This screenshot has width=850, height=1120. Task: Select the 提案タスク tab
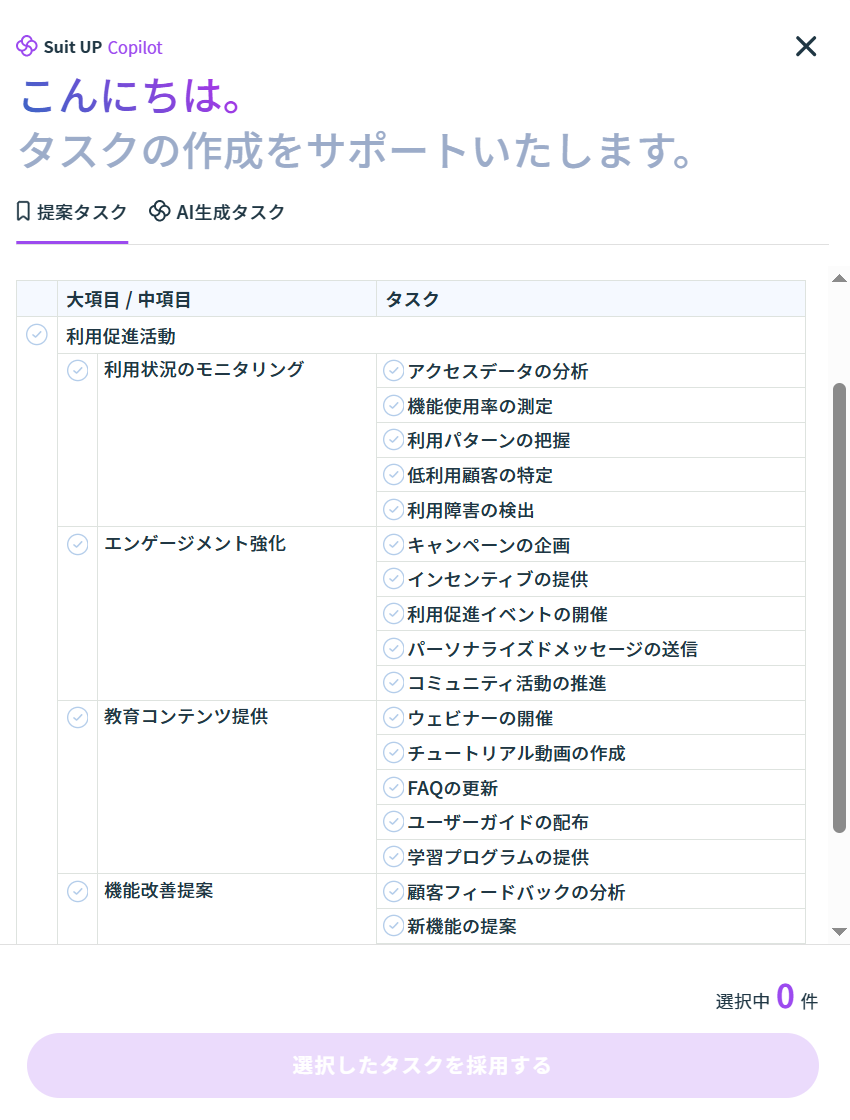[x=72, y=212]
